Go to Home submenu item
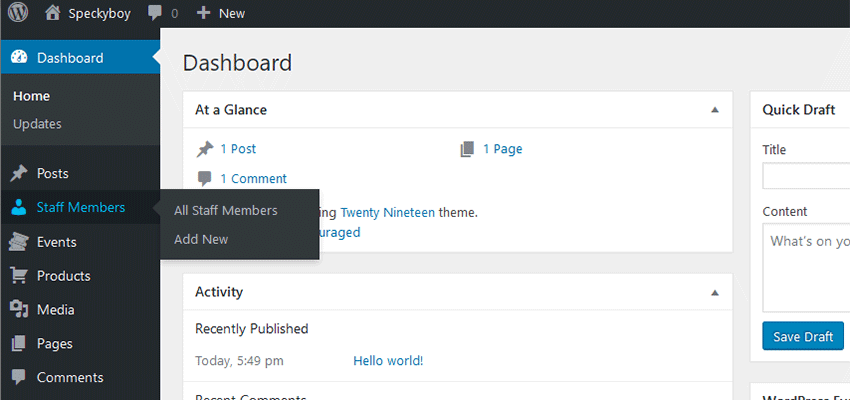 [31, 96]
